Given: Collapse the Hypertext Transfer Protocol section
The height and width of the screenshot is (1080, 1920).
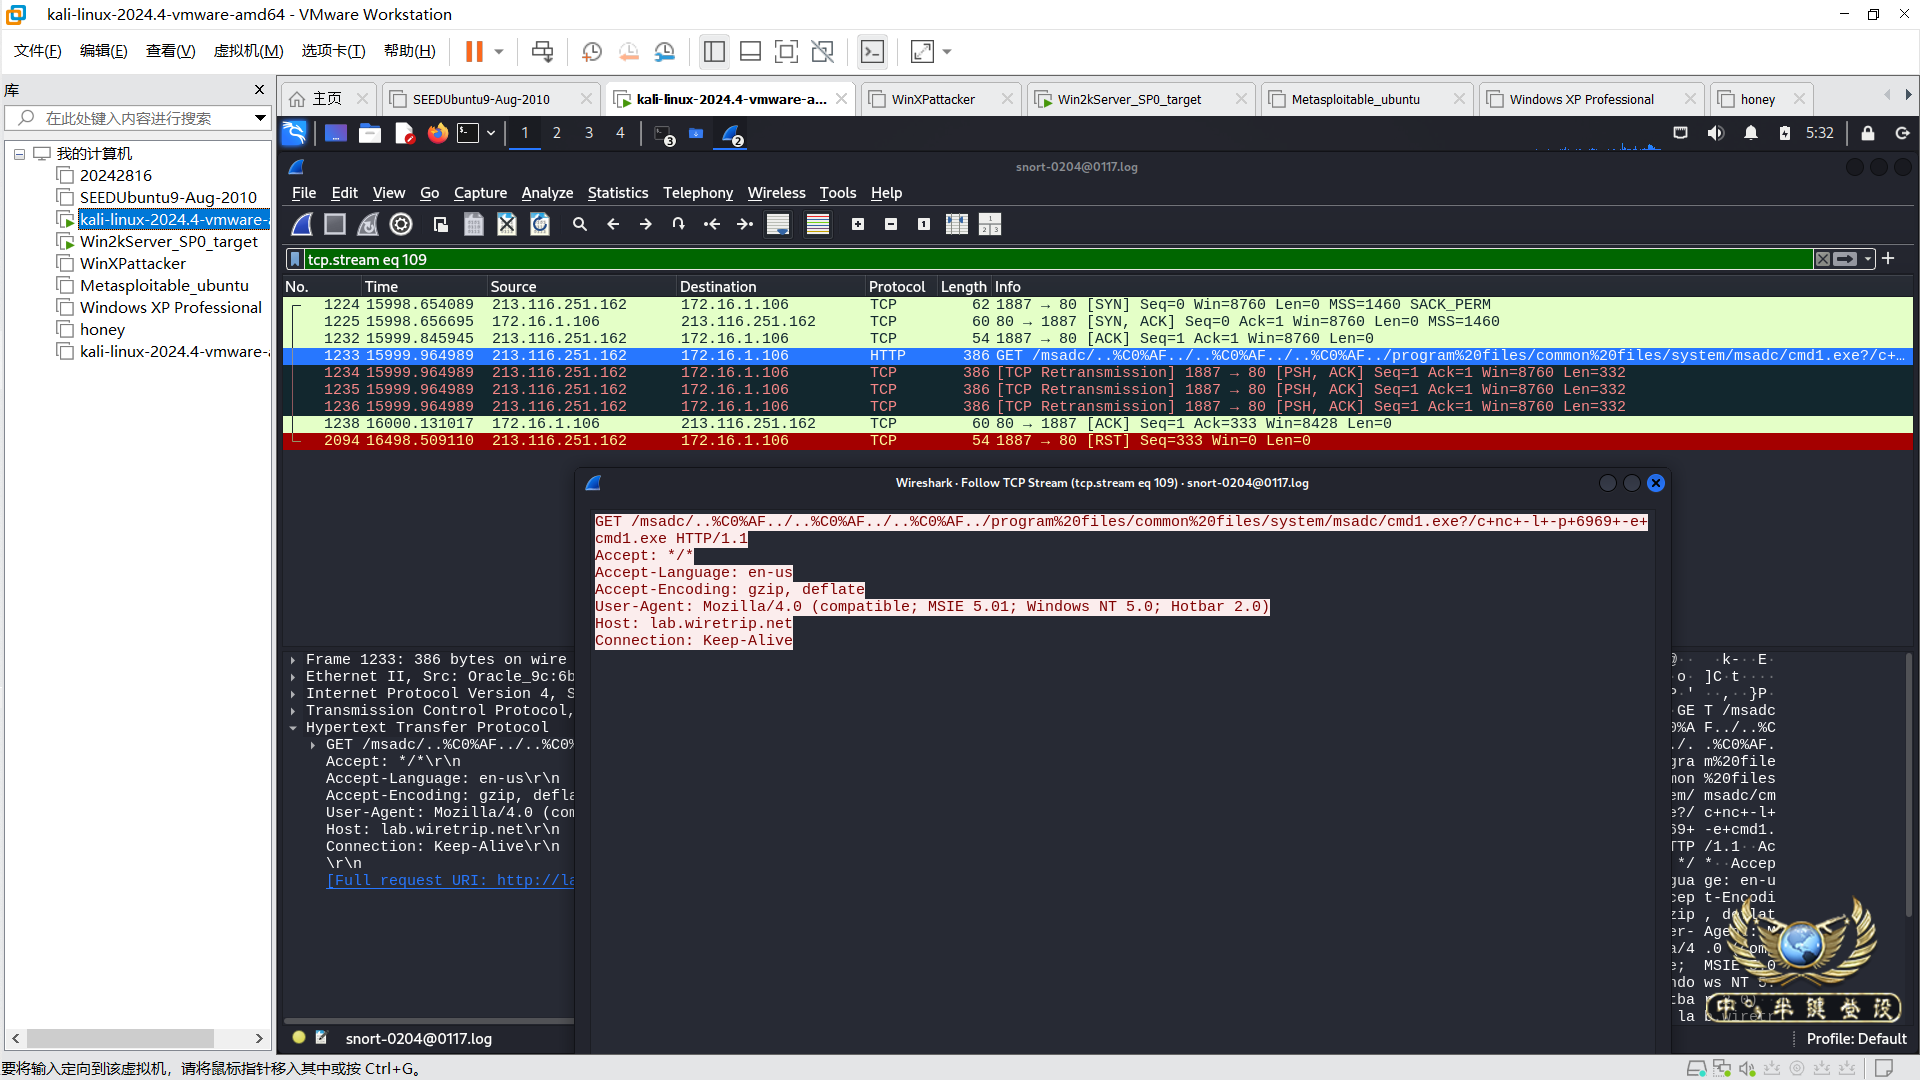Looking at the screenshot, I should pyautogui.click(x=293, y=728).
